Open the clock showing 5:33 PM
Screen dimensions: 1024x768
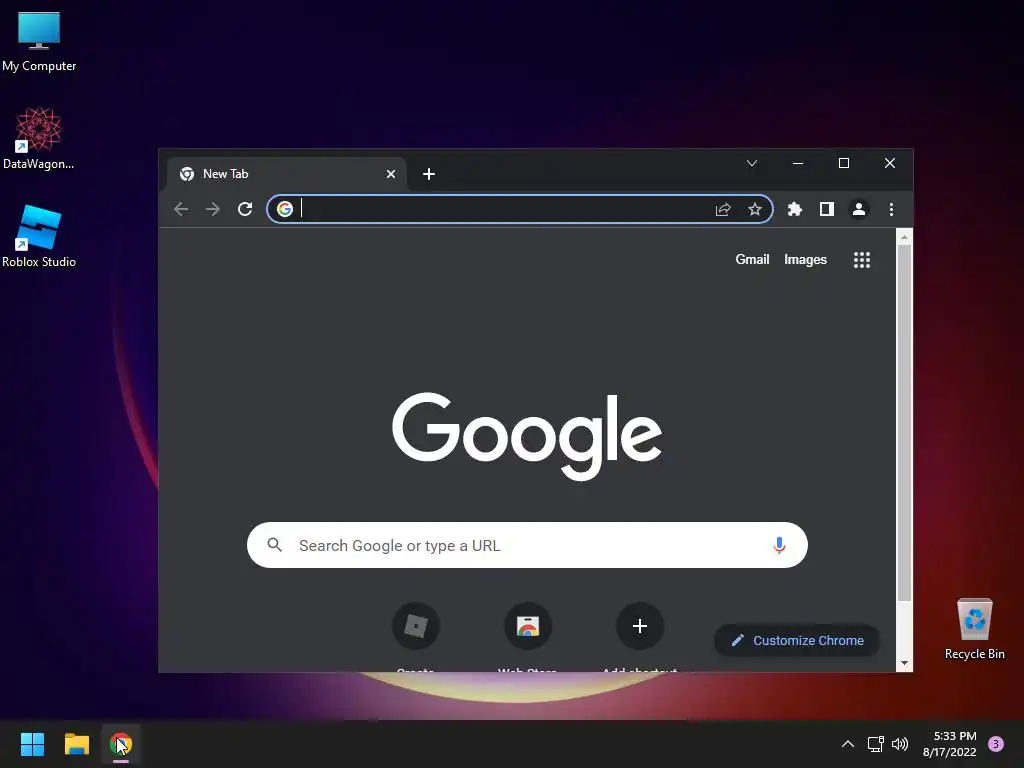pyautogui.click(x=950, y=744)
